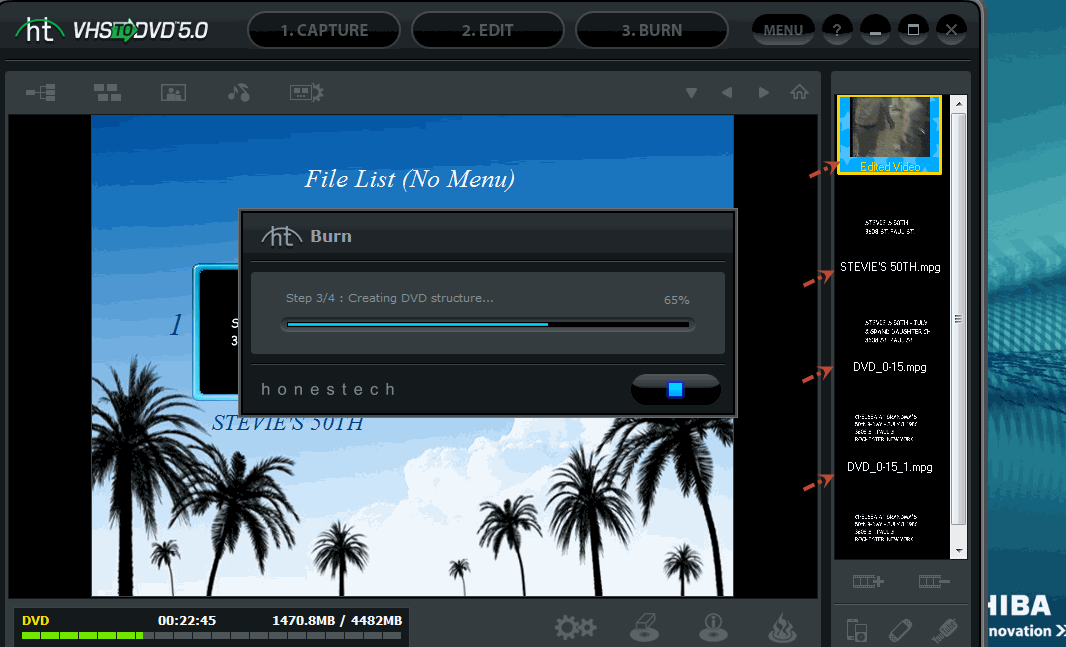The image size is (1066, 647).
Task: Click the YouTube upload icon
Action: click(x=945, y=631)
